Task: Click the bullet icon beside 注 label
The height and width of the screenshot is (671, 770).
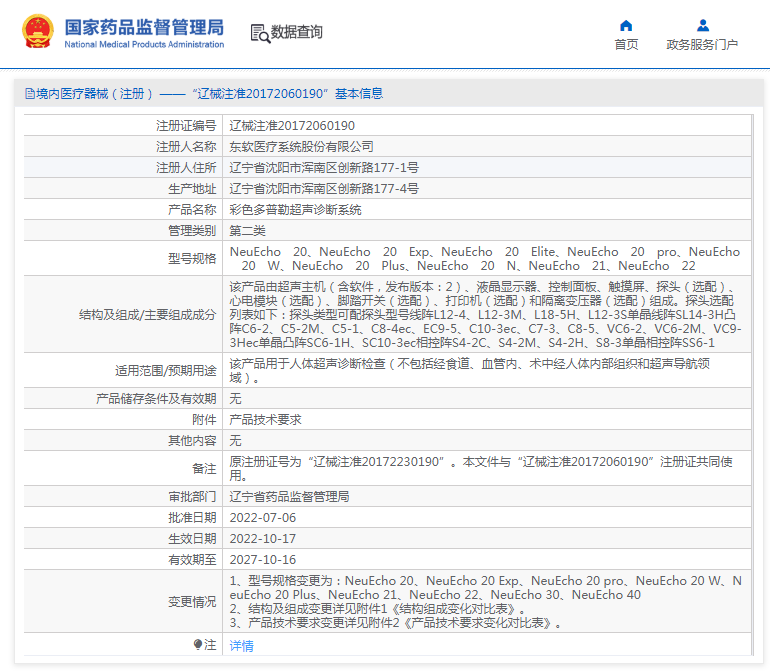Action: (x=198, y=645)
